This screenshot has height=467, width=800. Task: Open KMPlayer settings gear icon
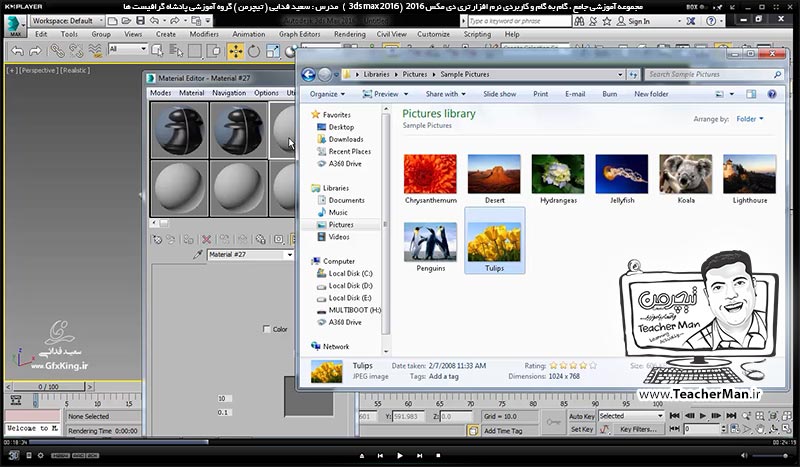tap(40, 455)
